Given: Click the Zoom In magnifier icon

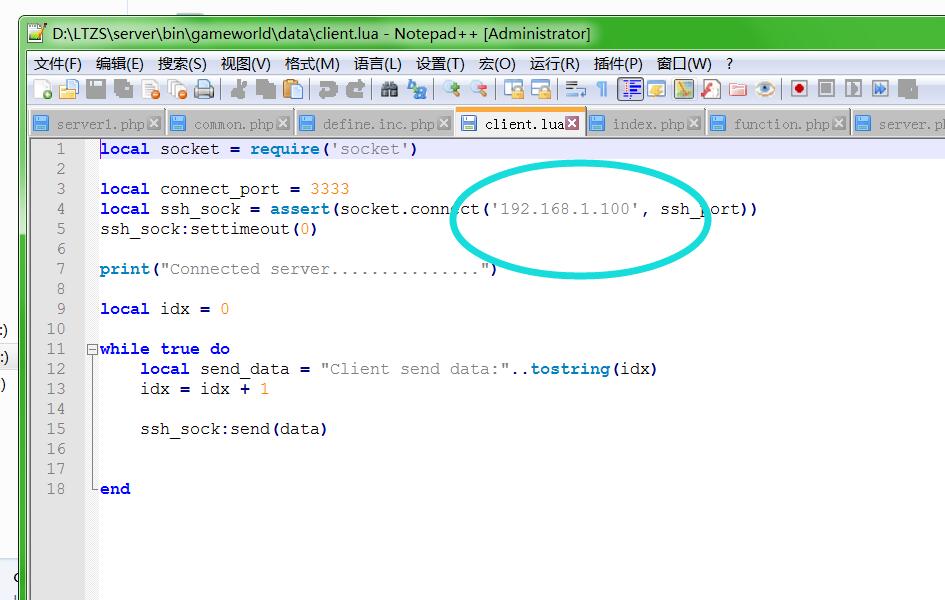Looking at the screenshot, I should 452,90.
